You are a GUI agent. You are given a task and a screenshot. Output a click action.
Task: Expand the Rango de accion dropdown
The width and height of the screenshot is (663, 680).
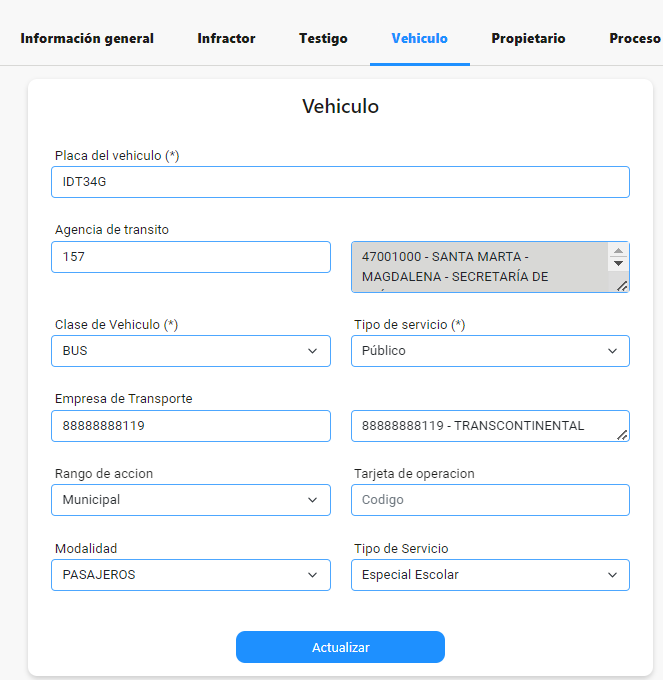[191, 500]
